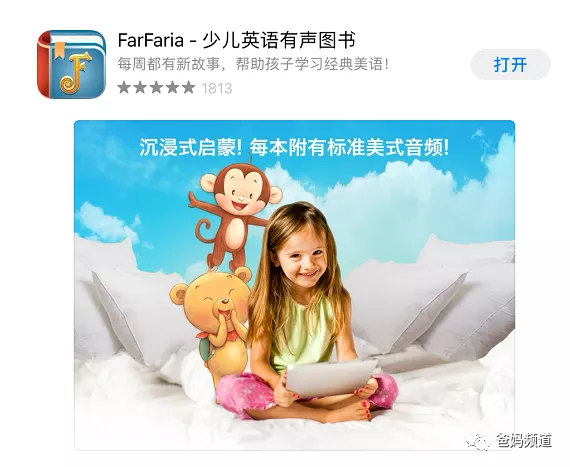The image size is (570, 467).
Task: Click the bear's green backpack
Action: [204, 349]
